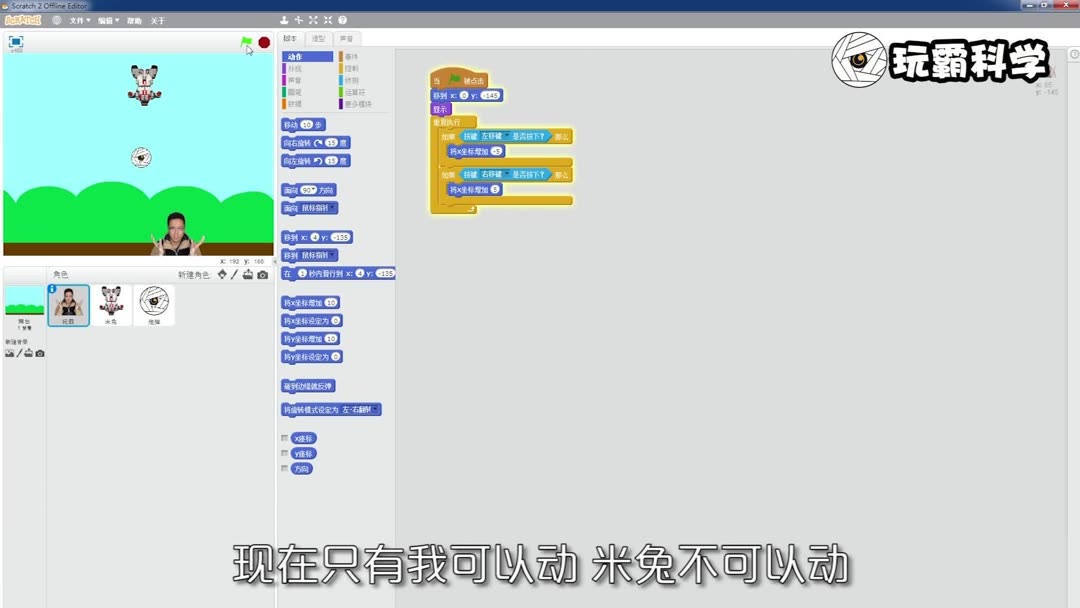The width and height of the screenshot is (1080, 608).
Task: Upload a sprite from file
Action: click(248, 274)
